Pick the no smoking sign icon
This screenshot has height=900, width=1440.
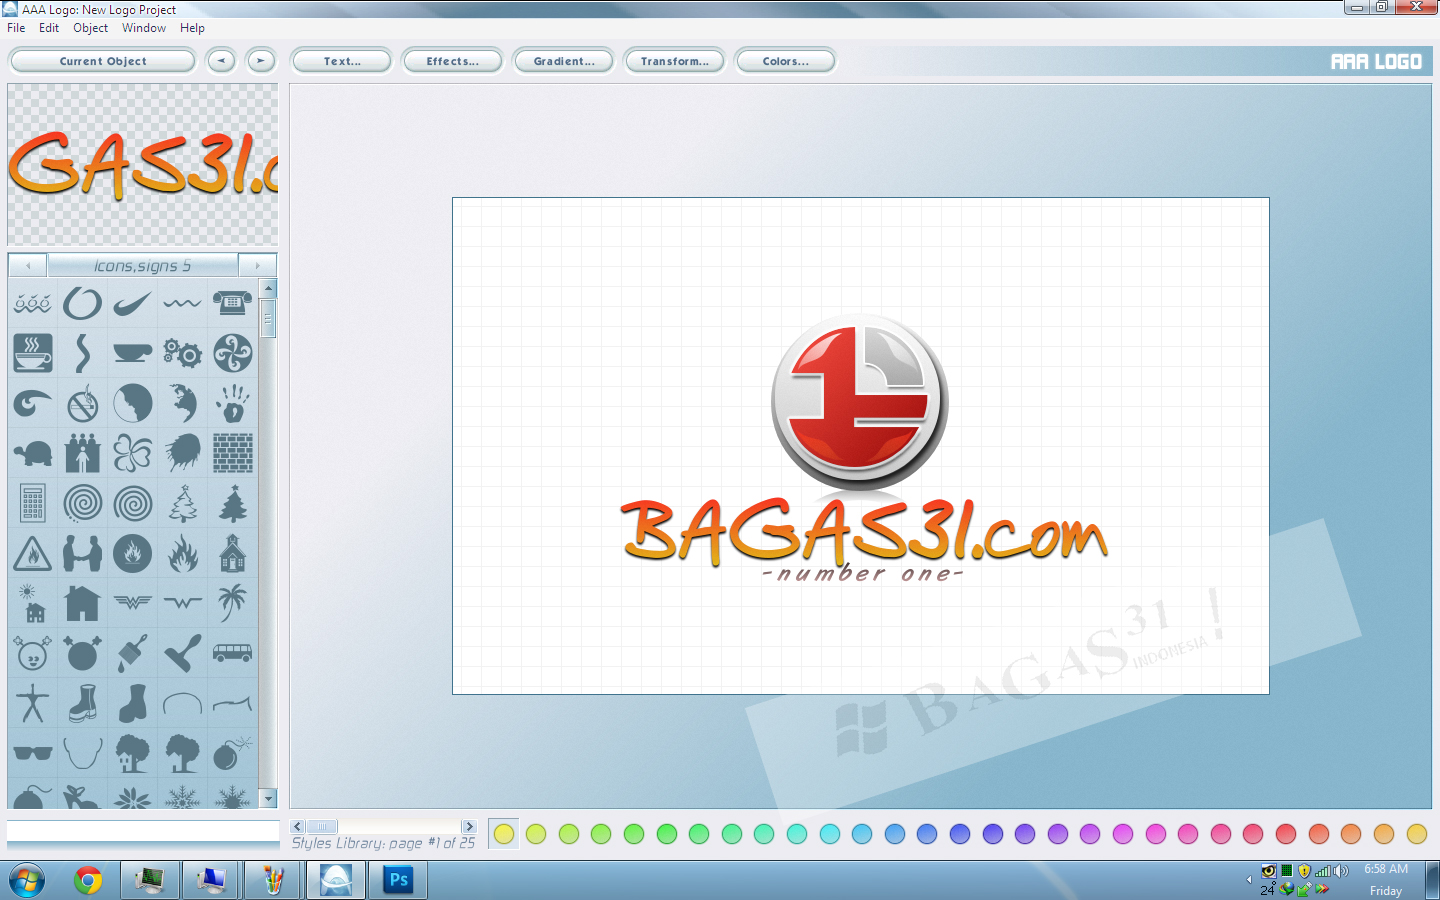pos(83,403)
